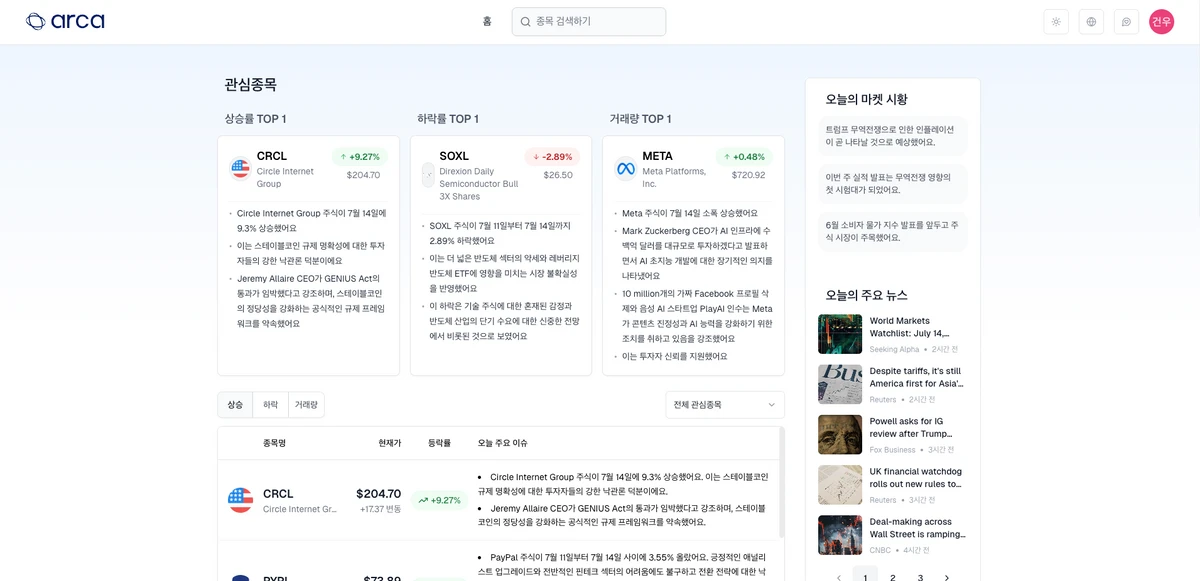Open World Markets Watchlist news thumbnail
This screenshot has height=581, width=1200.
pyautogui.click(x=840, y=334)
